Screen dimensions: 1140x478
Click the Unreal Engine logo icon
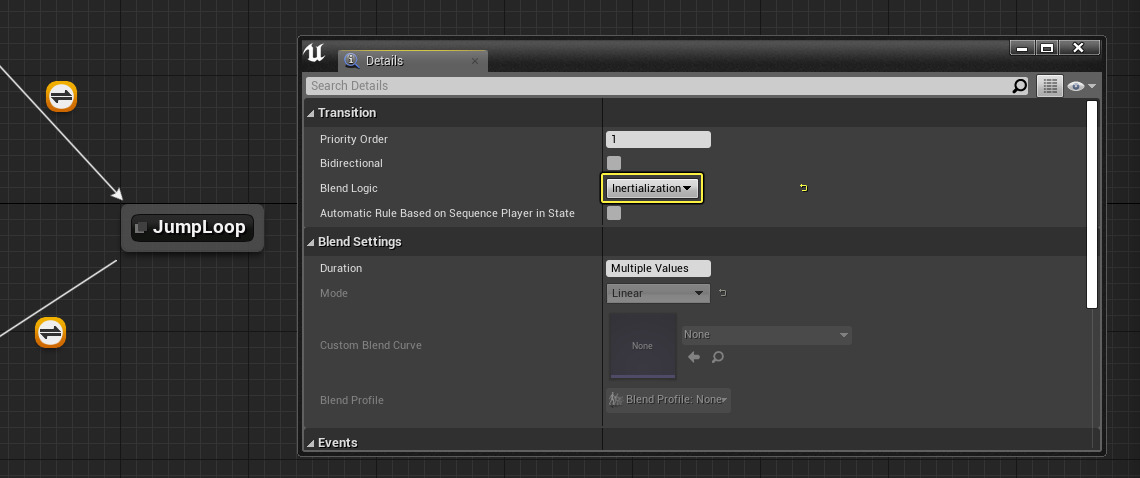[x=315, y=54]
